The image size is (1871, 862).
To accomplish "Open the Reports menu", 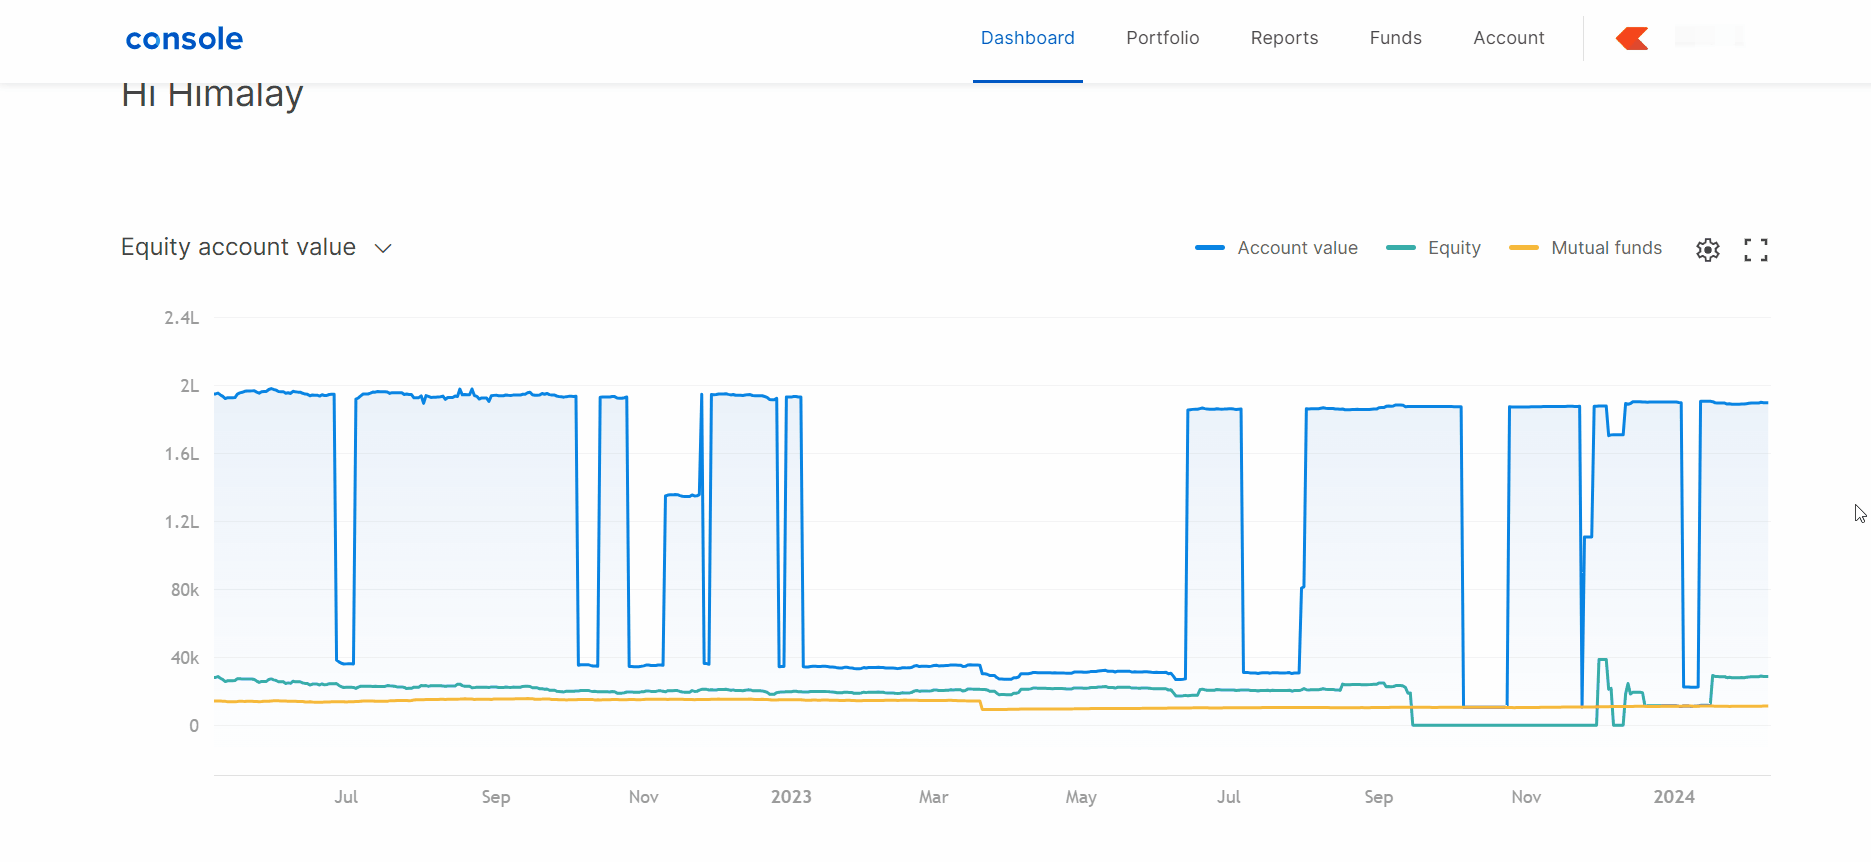I will pos(1284,38).
